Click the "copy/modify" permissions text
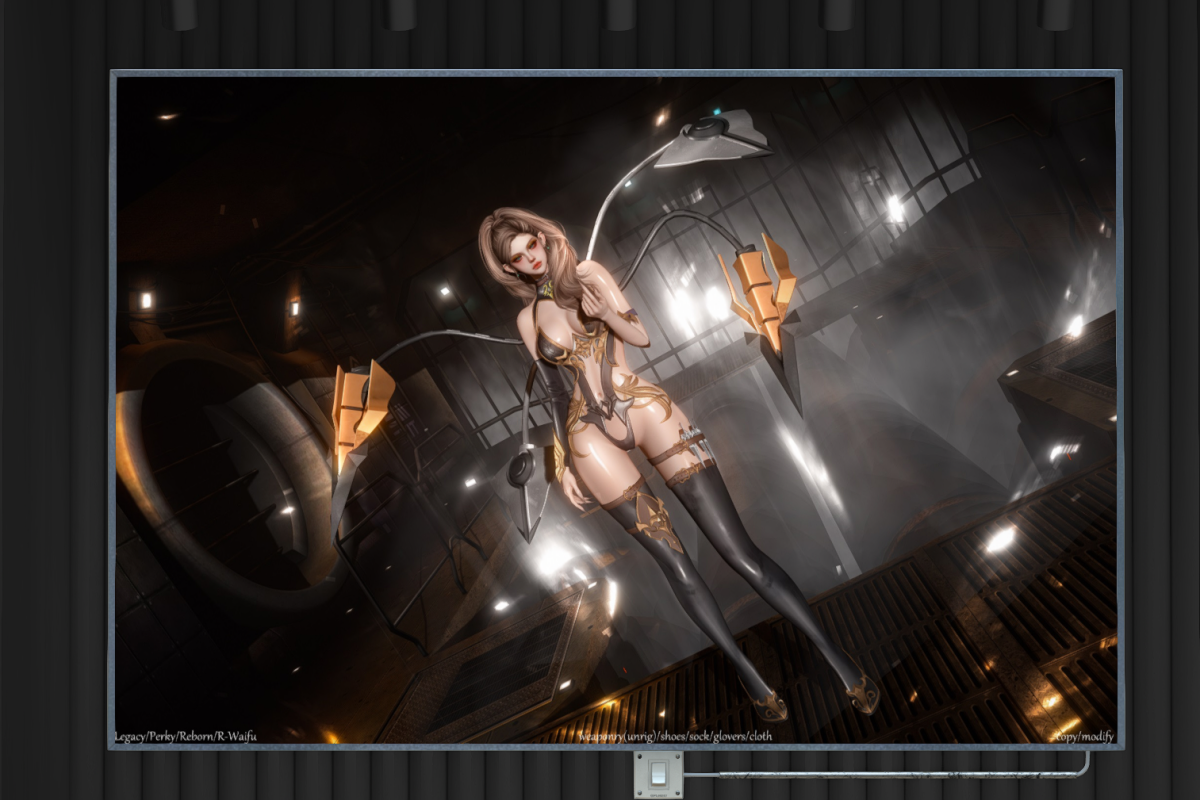Image resolution: width=1200 pixels, height=800 pixels. (1083, 736)
